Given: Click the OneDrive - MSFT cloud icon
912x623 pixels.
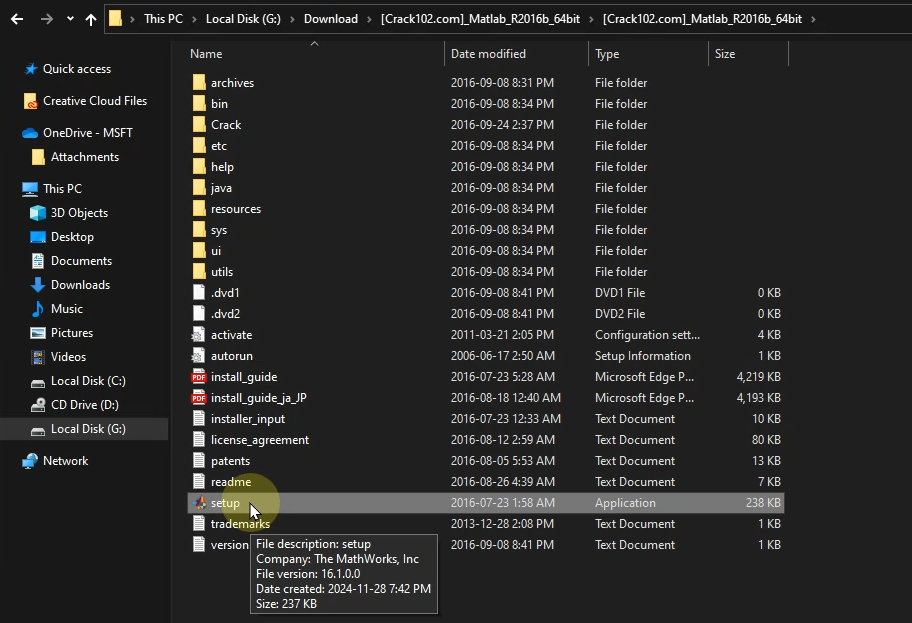Looking at the screenshot, I should point(30,133).
